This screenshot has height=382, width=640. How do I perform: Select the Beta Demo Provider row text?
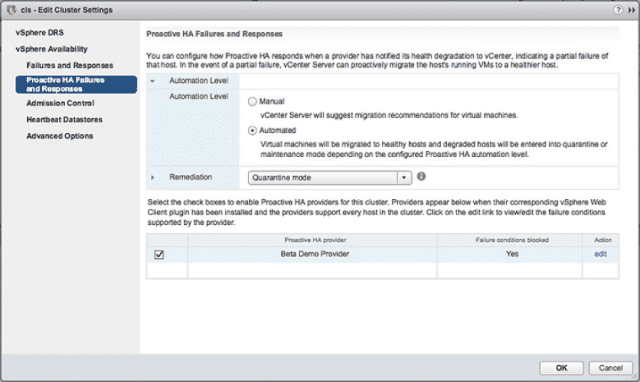coord(315,254)
